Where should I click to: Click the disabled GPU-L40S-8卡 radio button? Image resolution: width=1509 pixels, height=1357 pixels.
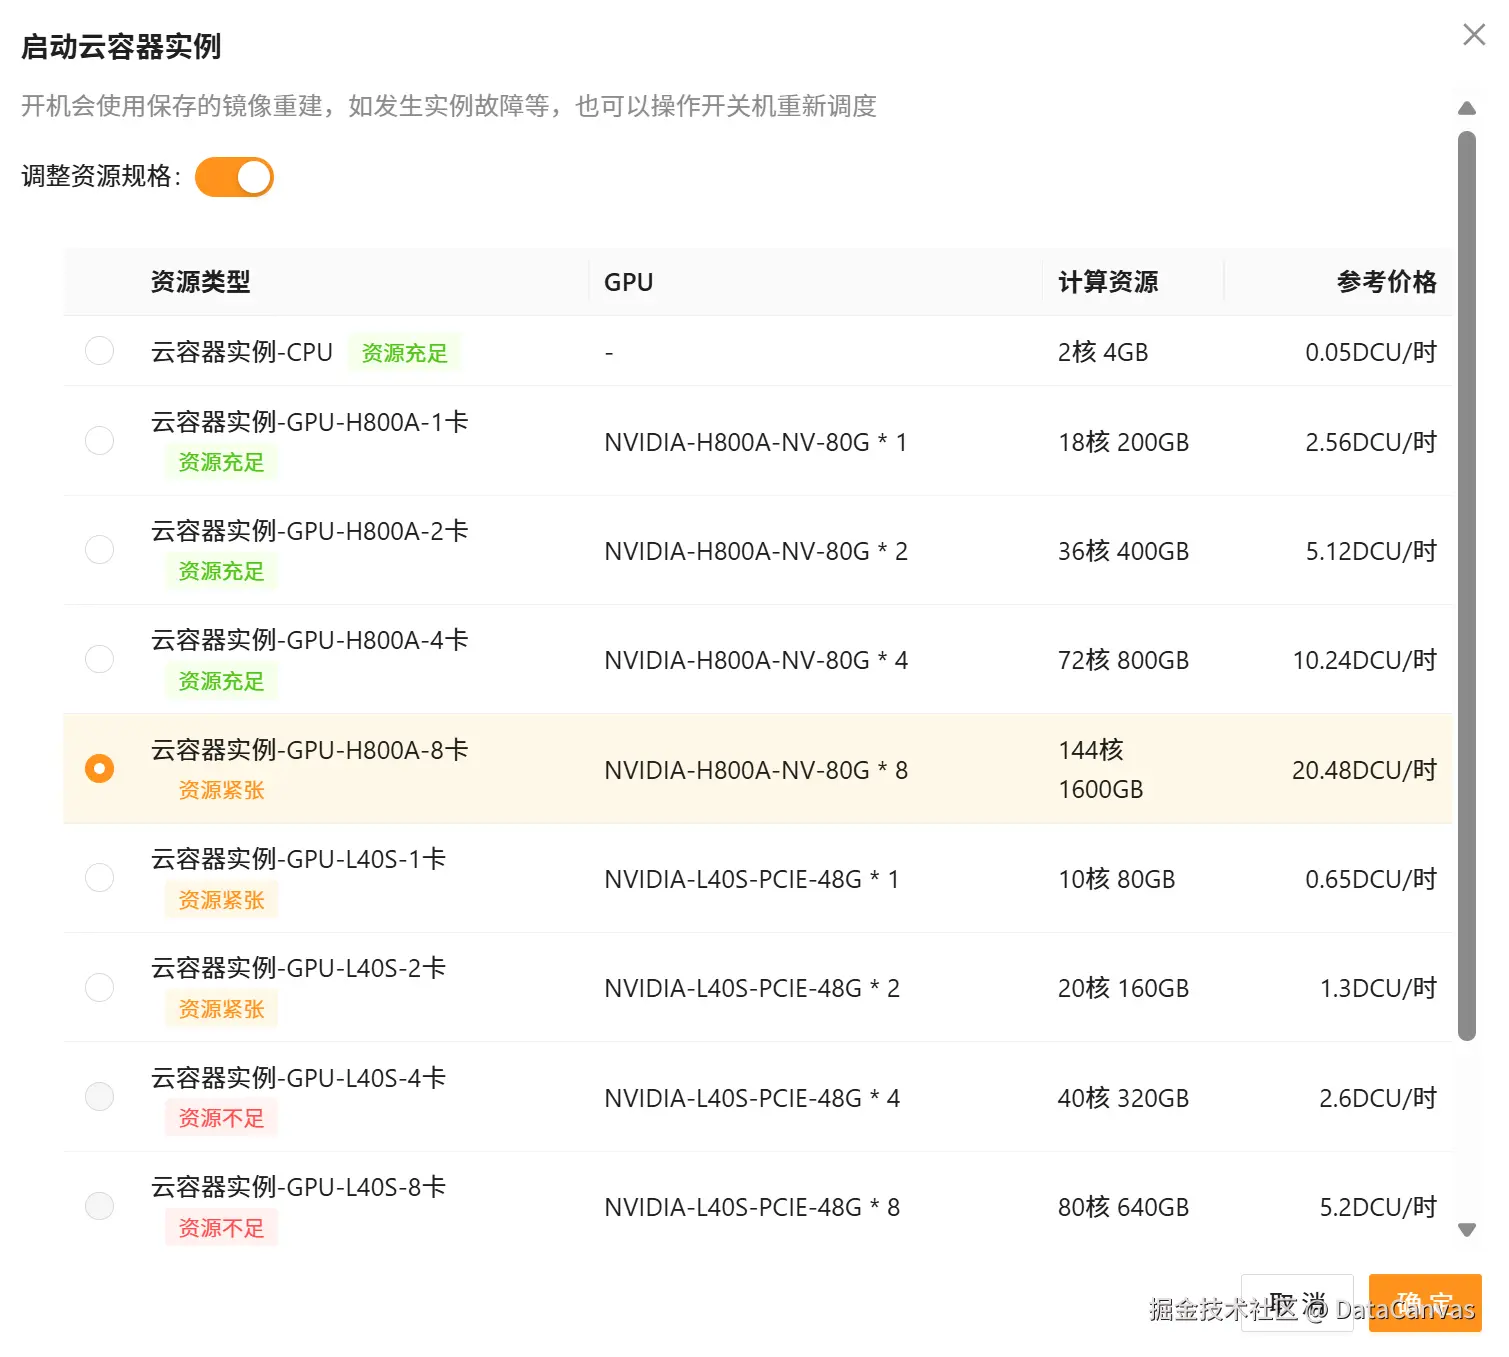(x=99, y=1206)
